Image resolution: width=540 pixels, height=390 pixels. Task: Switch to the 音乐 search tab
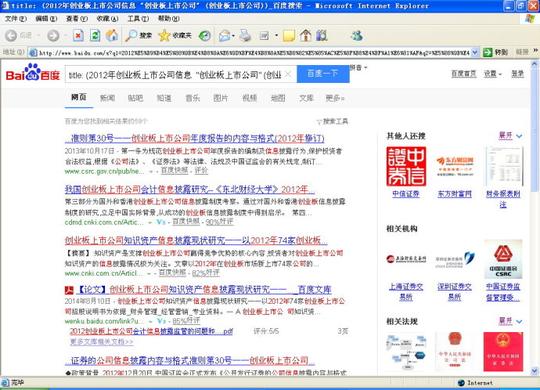[193, 98]
